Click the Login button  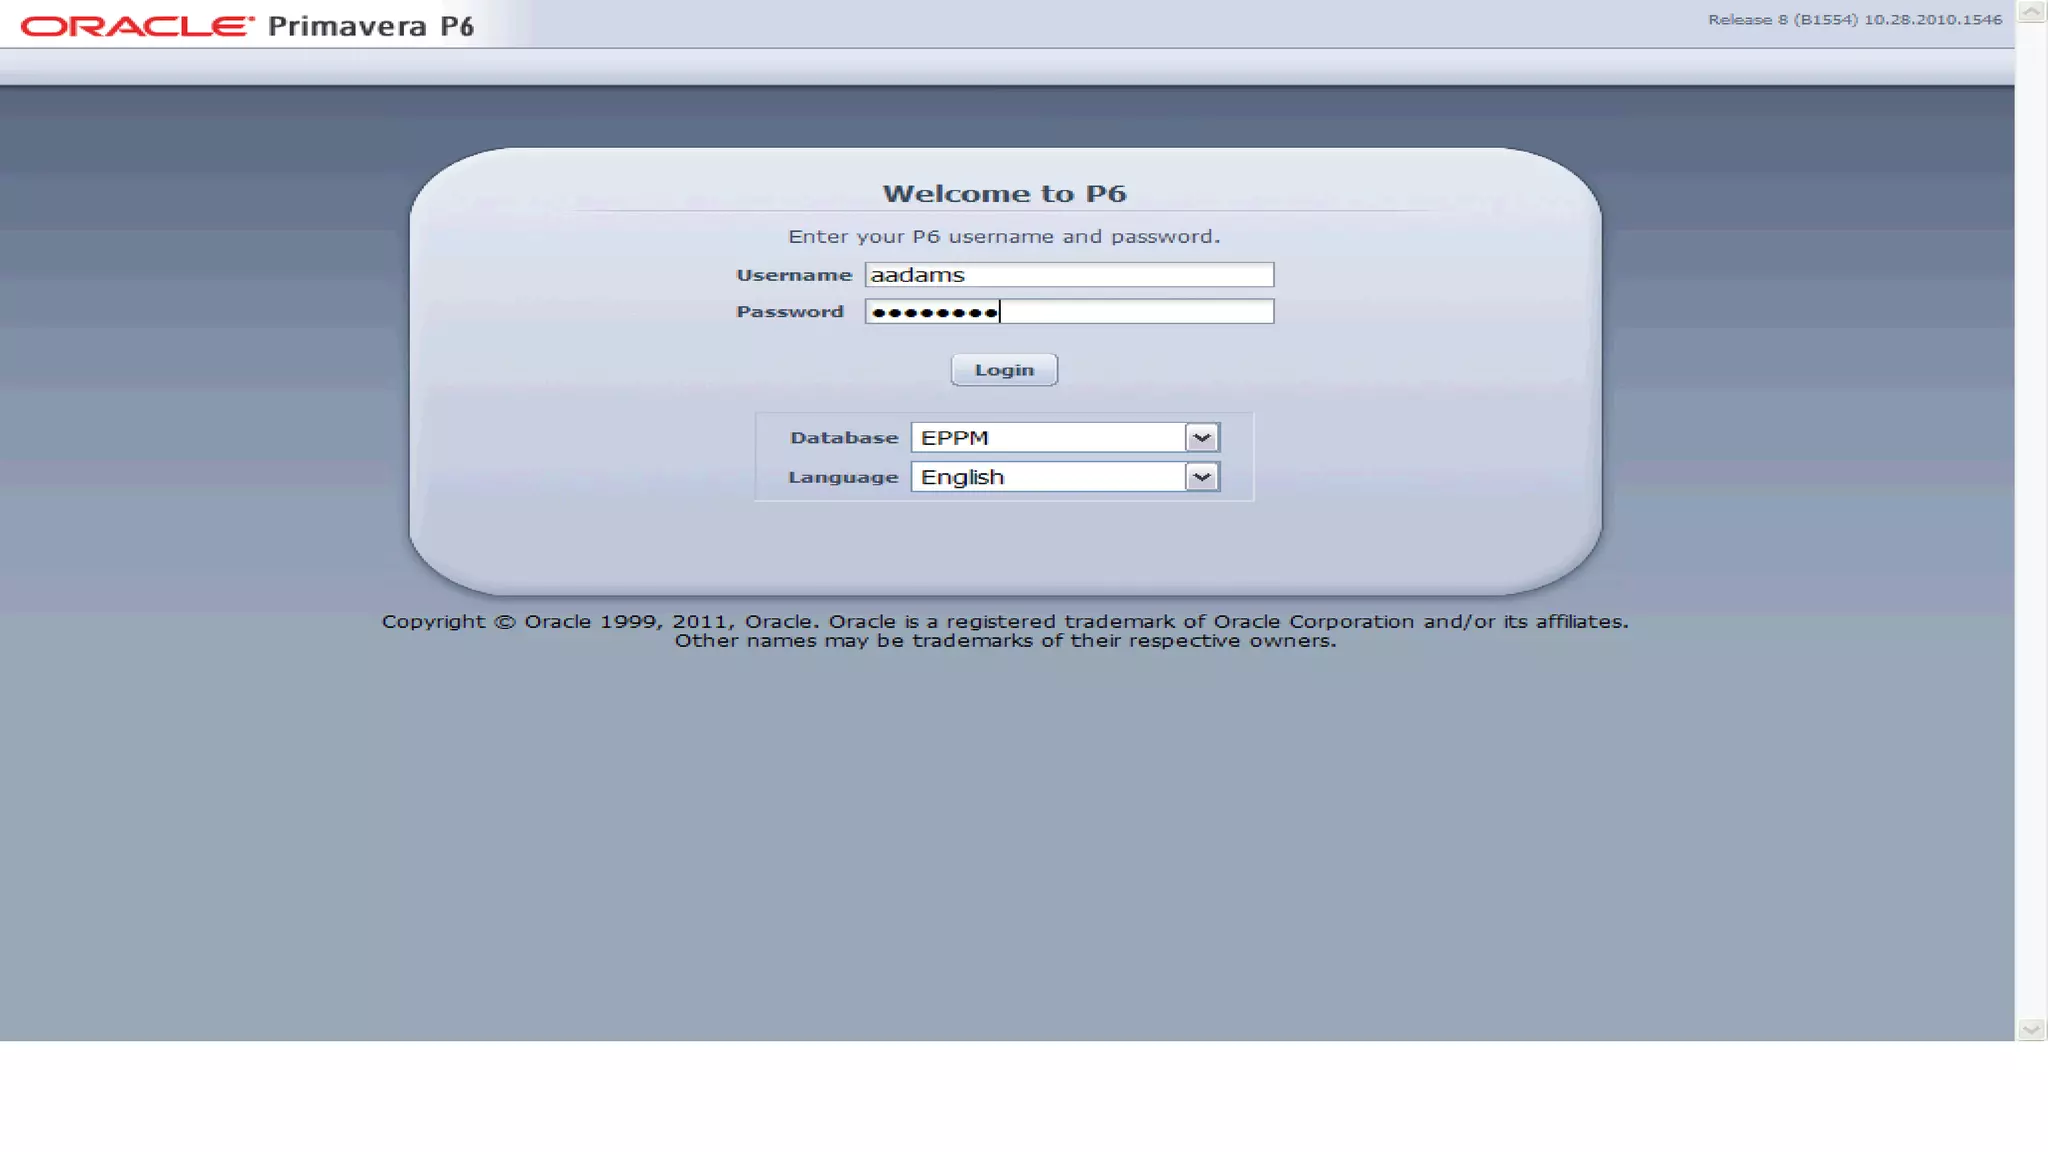click(1004, 370)
